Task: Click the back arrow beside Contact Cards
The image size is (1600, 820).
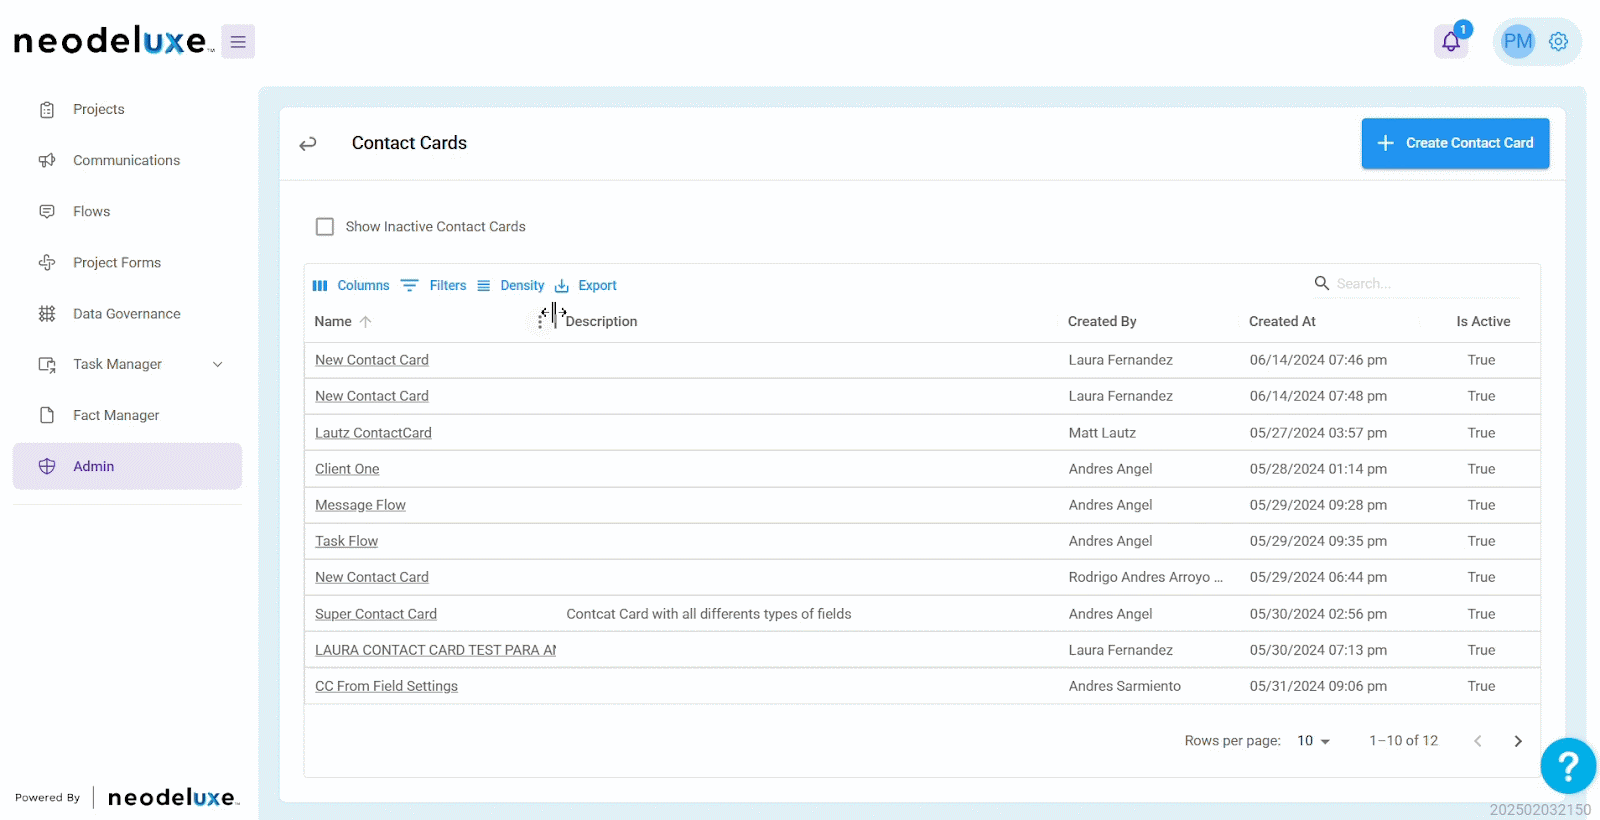Action: (308, 144)
